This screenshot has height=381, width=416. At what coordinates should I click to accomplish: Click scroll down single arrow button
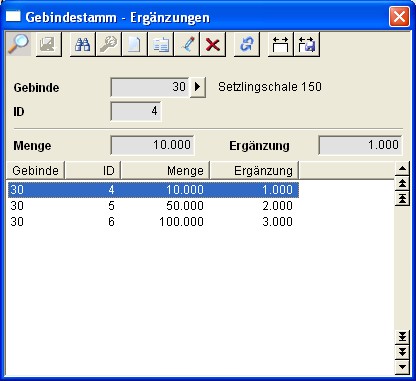pyautogui.click(x=402, y=367)
